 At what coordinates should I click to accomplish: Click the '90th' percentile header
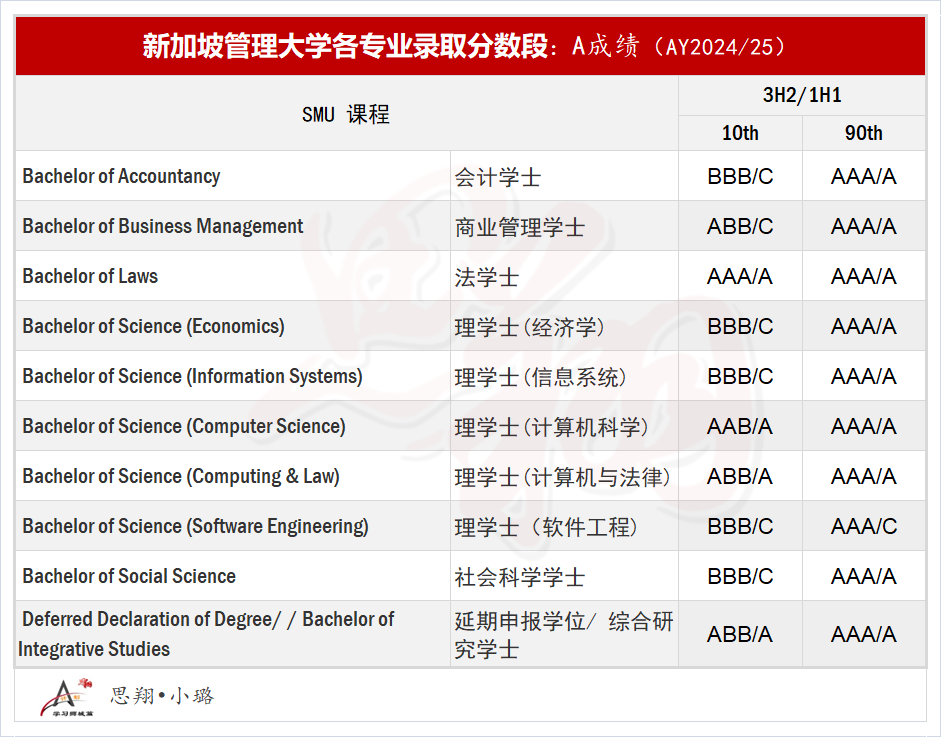point(864,133)
